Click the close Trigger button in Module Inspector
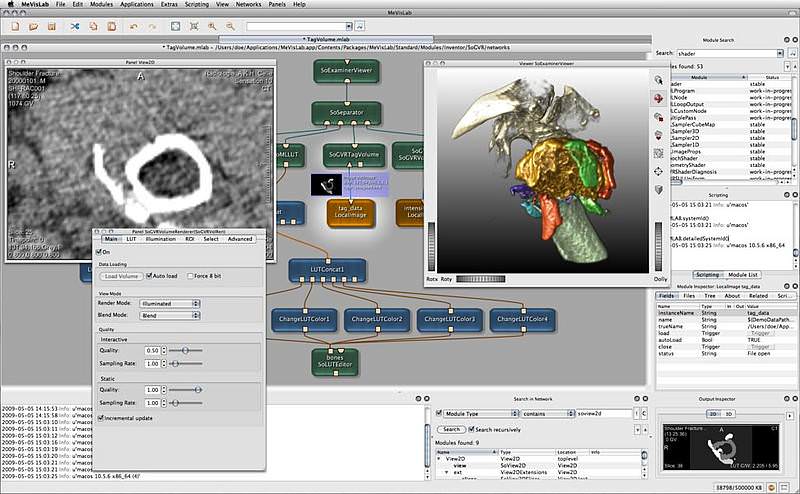This screenshot has width=800, height=494. [x=760, y=347]
